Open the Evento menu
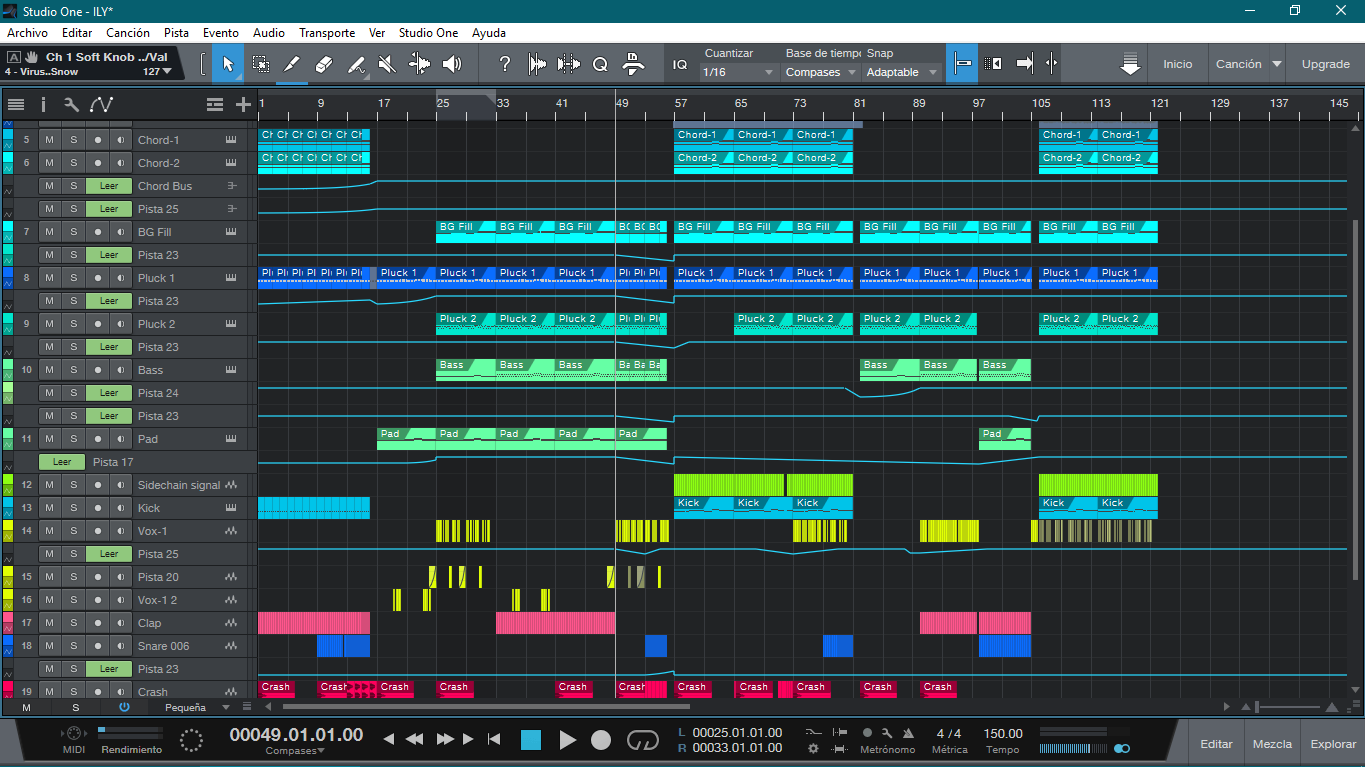Screen dimensions: 1365x767 (221, 33)
